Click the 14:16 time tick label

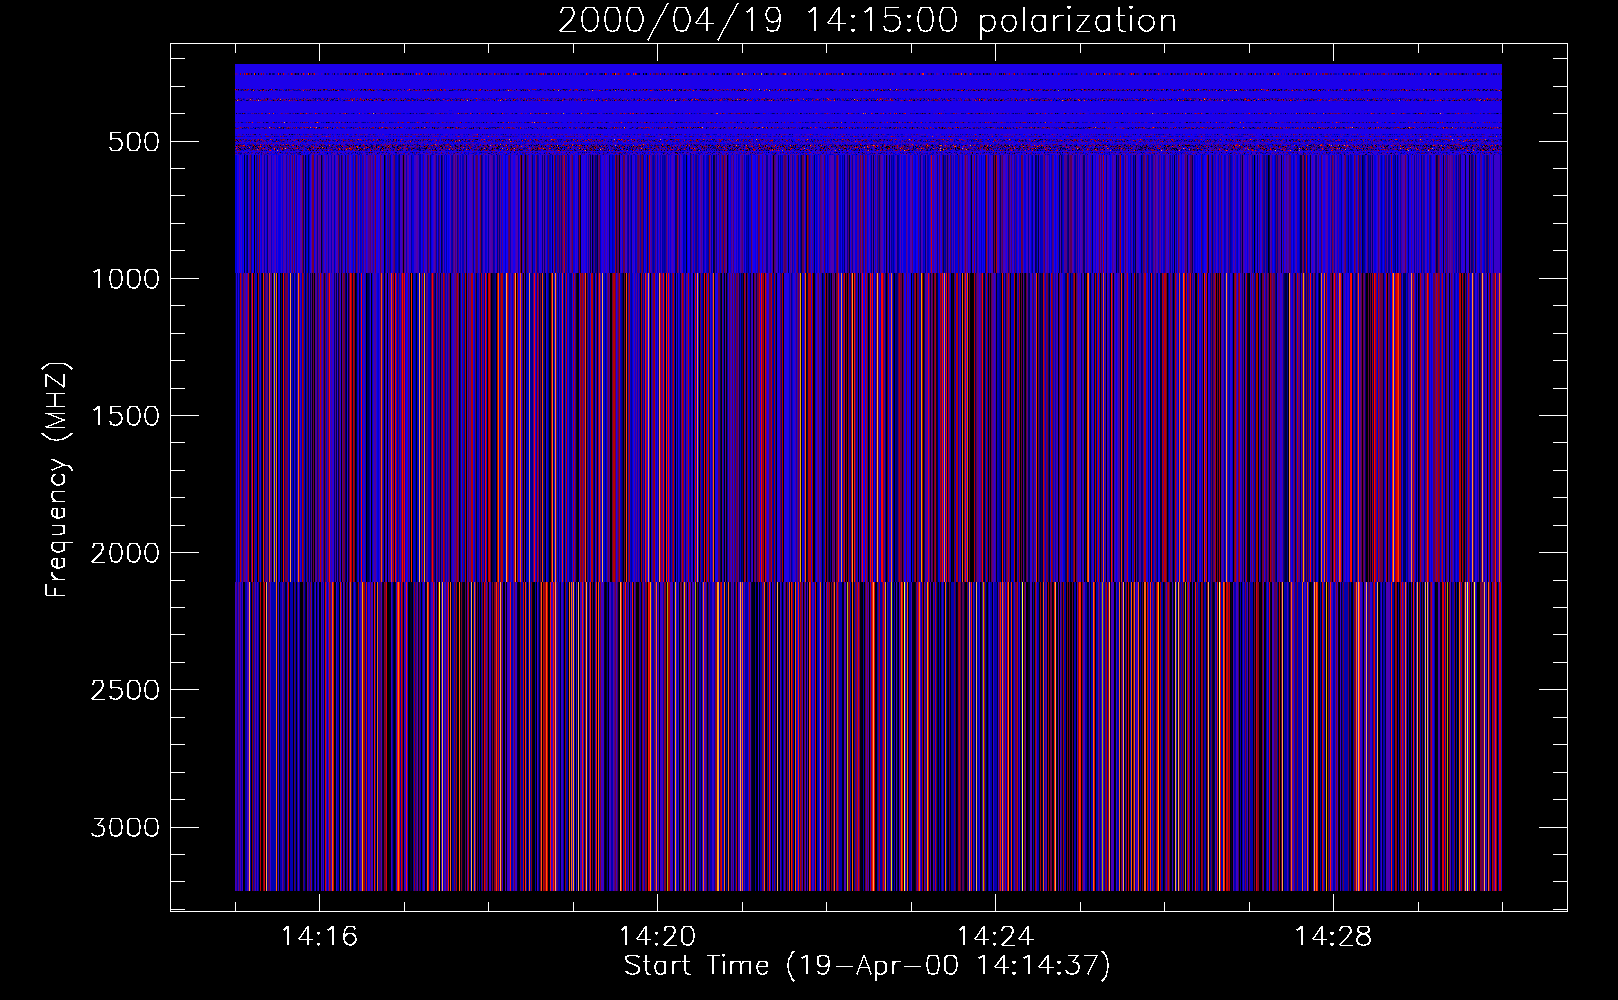(x=319, y=936)
